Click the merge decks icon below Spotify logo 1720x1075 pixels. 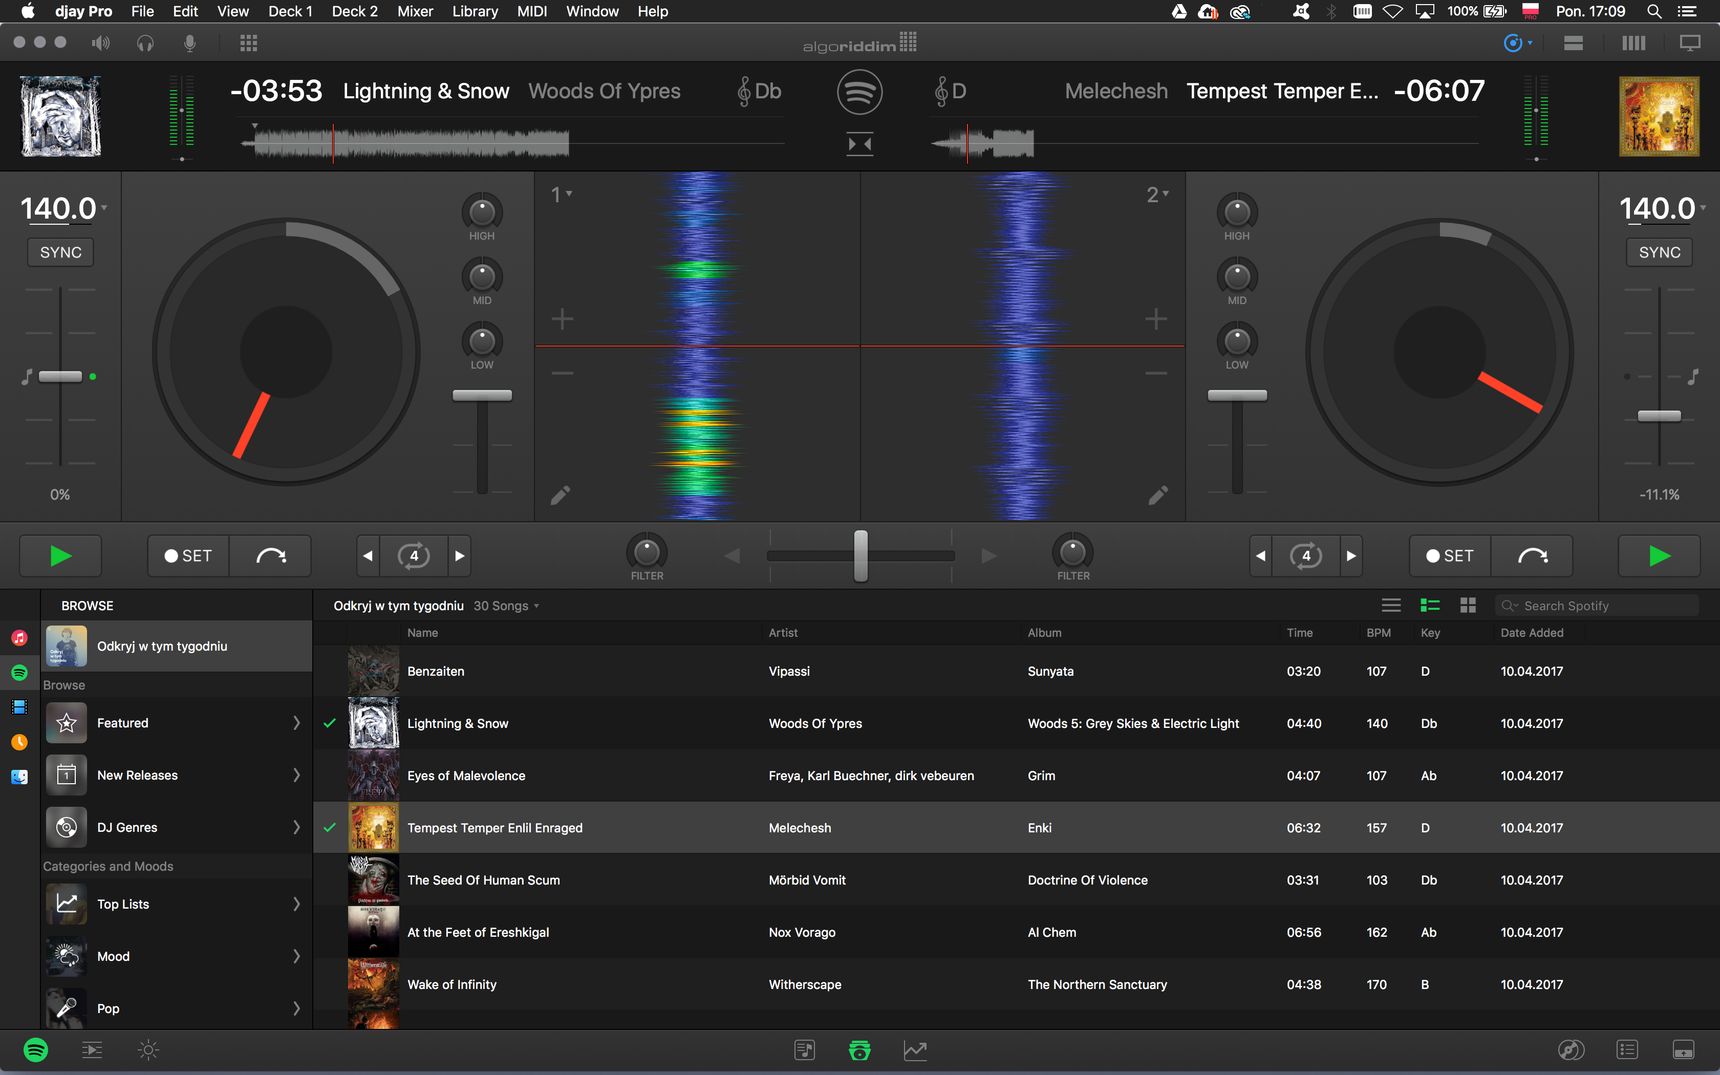pos(860,144)
